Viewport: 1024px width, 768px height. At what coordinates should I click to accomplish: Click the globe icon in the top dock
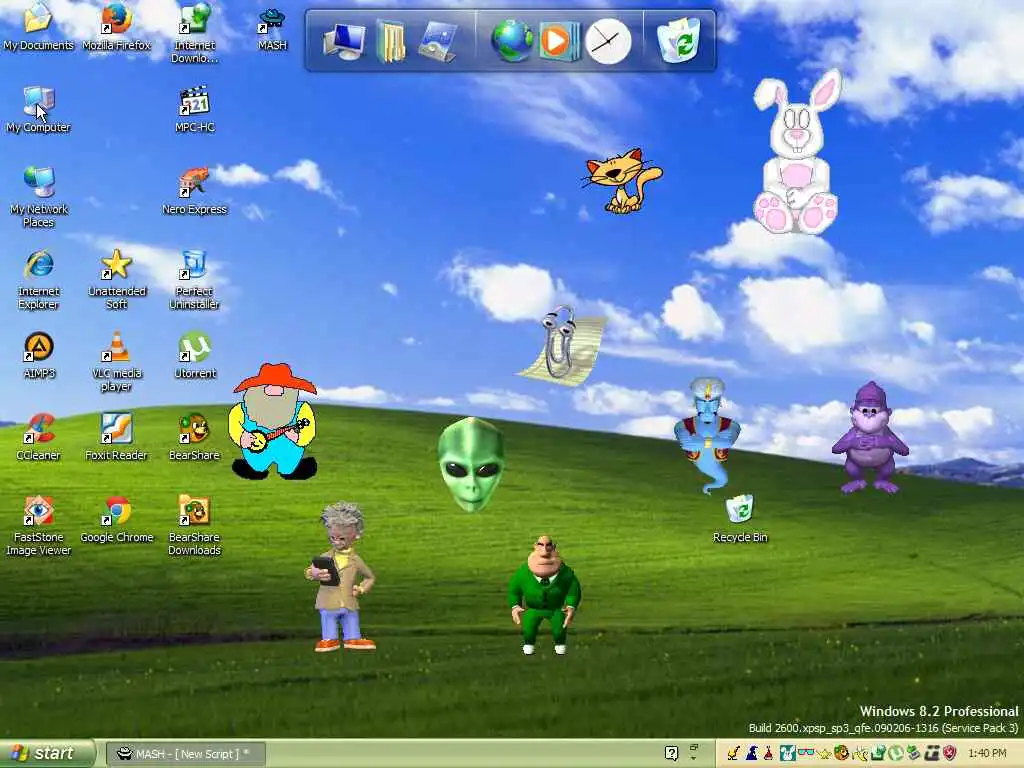511,40
